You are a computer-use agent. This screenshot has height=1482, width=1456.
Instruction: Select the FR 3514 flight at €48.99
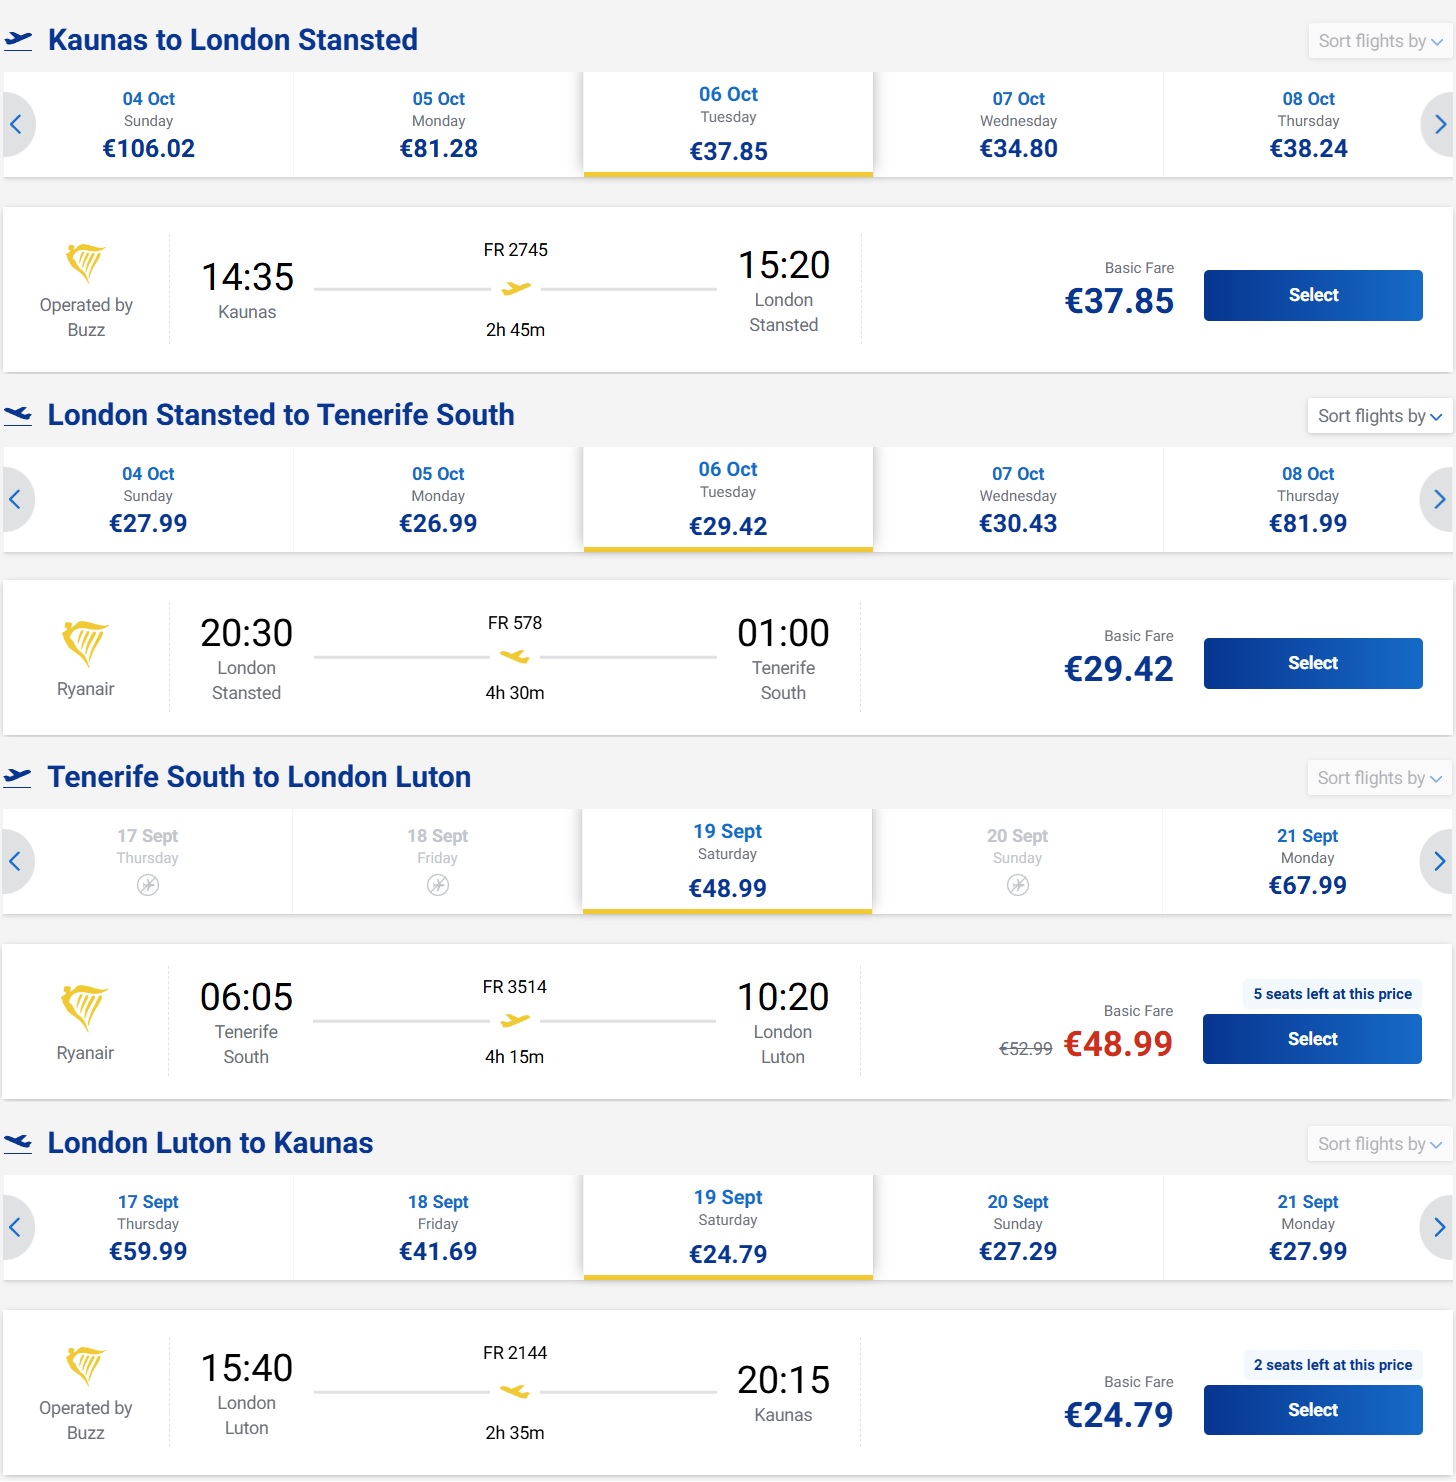pos(1312,1039)
